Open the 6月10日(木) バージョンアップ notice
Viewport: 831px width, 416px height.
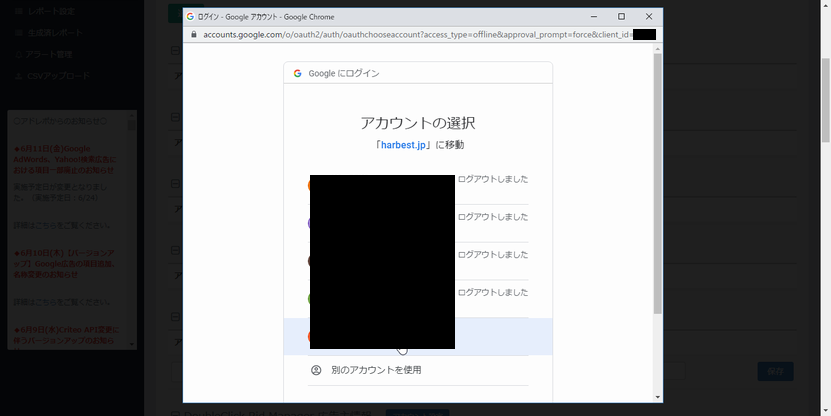coord(64,264)
